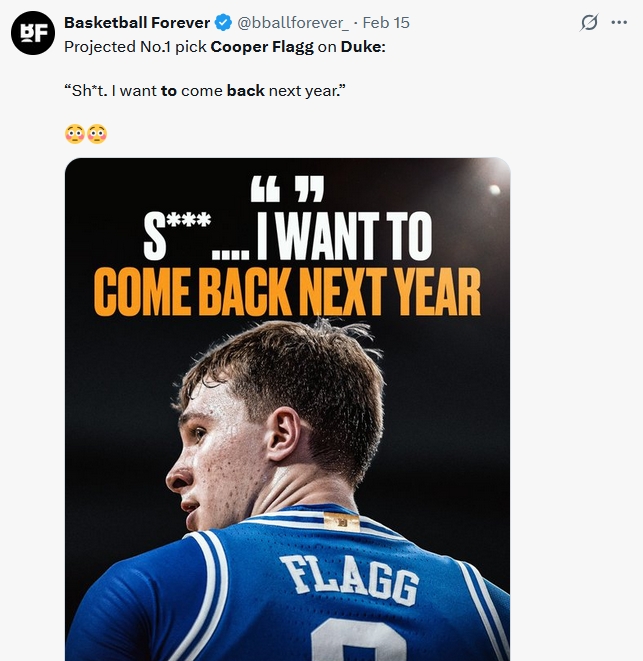Click the quoted 'Sh*t. I want' sentence
Image resolution: width=643 pixels, height=661 pixels.
(x=110, y=90)
